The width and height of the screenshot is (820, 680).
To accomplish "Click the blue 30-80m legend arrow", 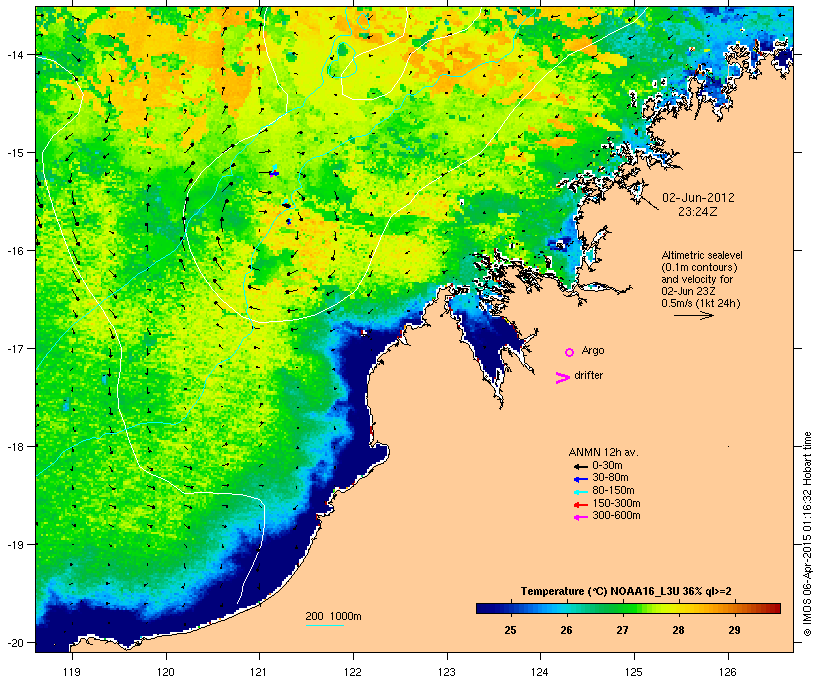I will 580,479.
